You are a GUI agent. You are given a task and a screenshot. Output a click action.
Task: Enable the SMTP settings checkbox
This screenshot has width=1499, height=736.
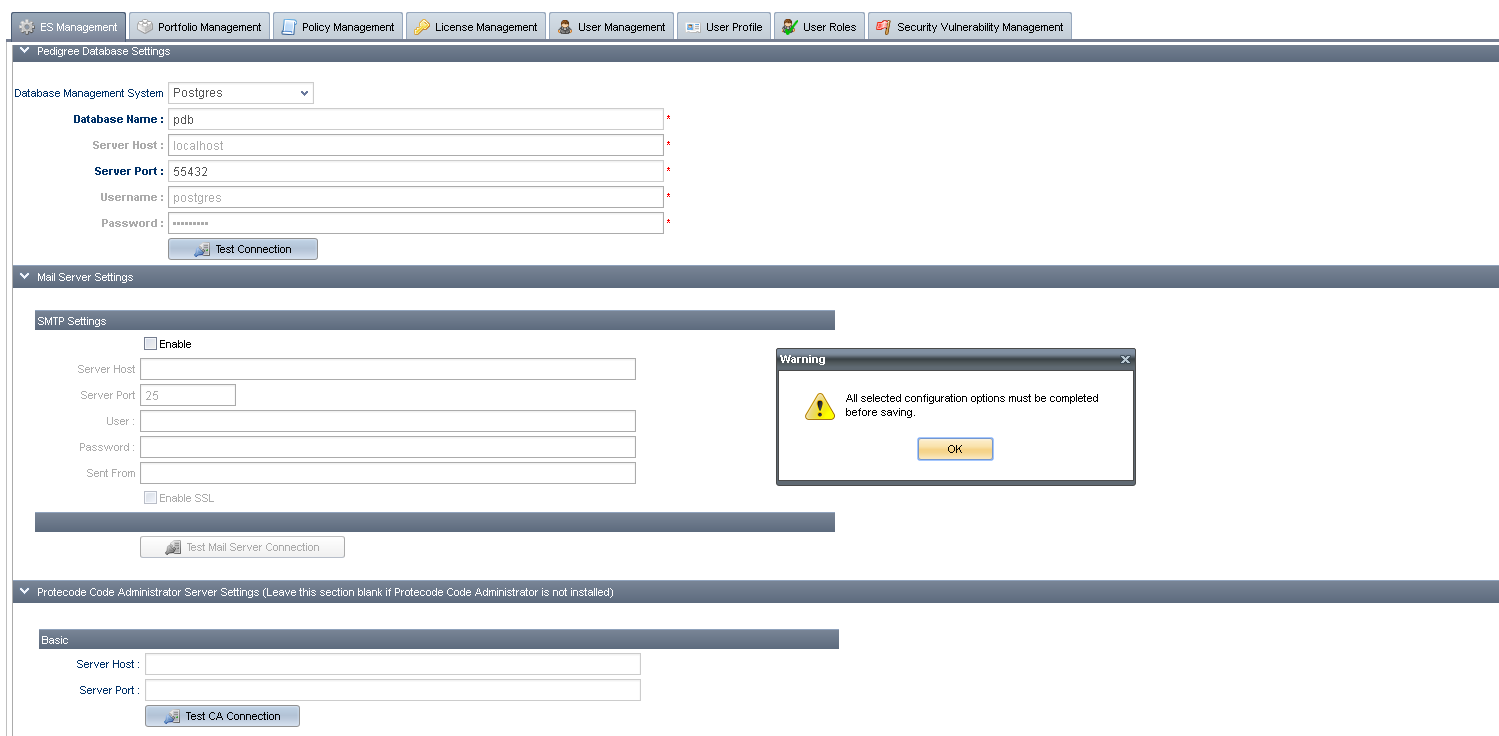[151, 344]
